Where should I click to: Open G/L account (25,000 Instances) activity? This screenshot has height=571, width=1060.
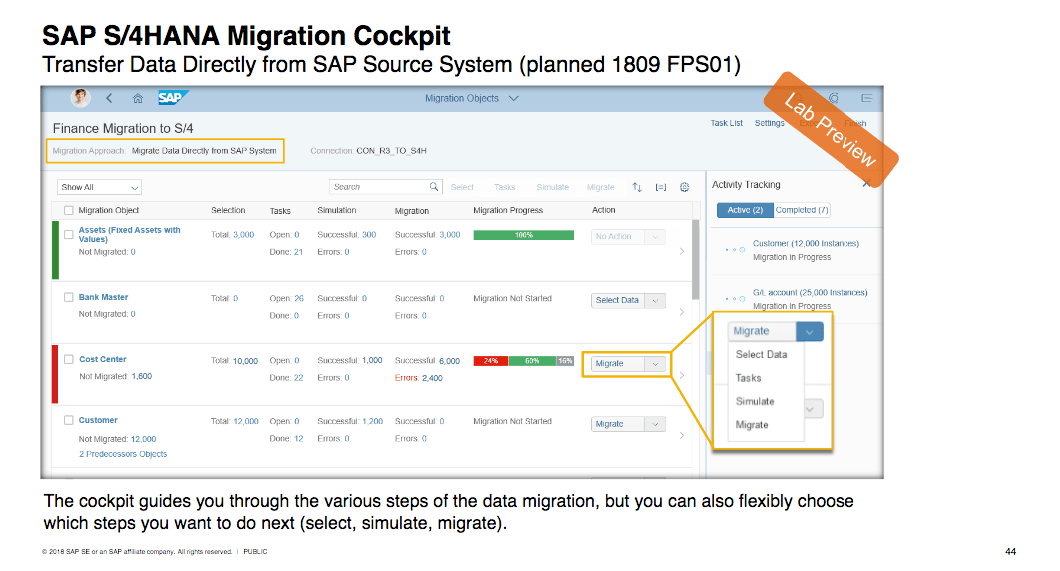(x=810, y=293)
